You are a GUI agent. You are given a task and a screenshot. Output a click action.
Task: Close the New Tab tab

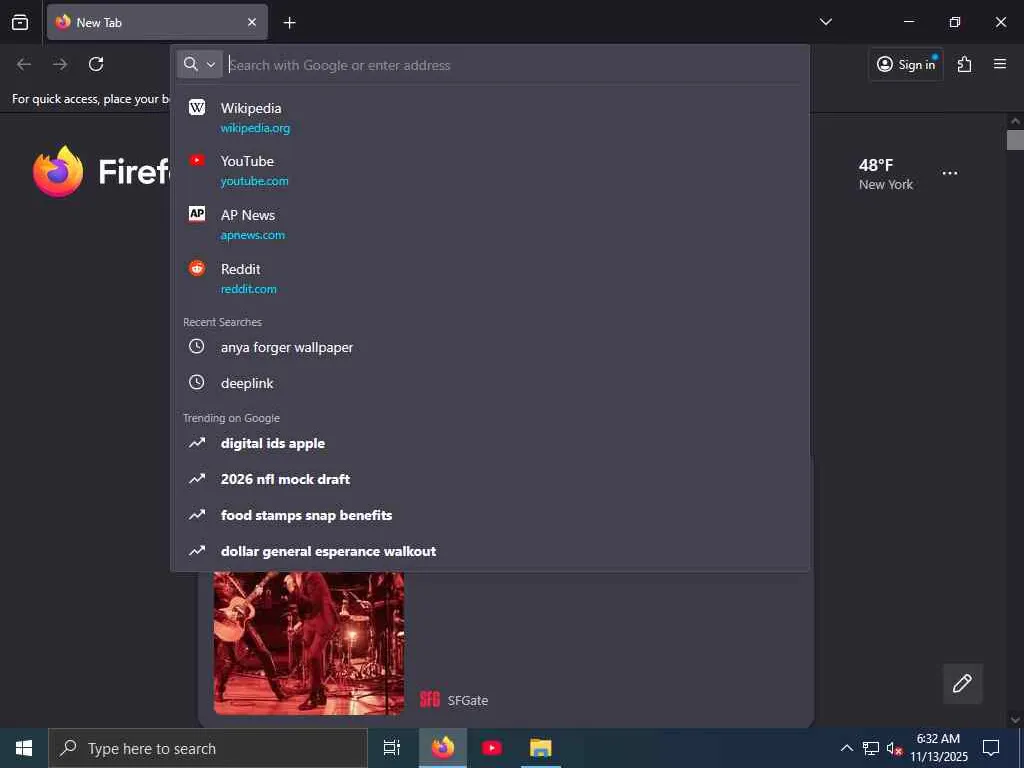coord(251,22)
